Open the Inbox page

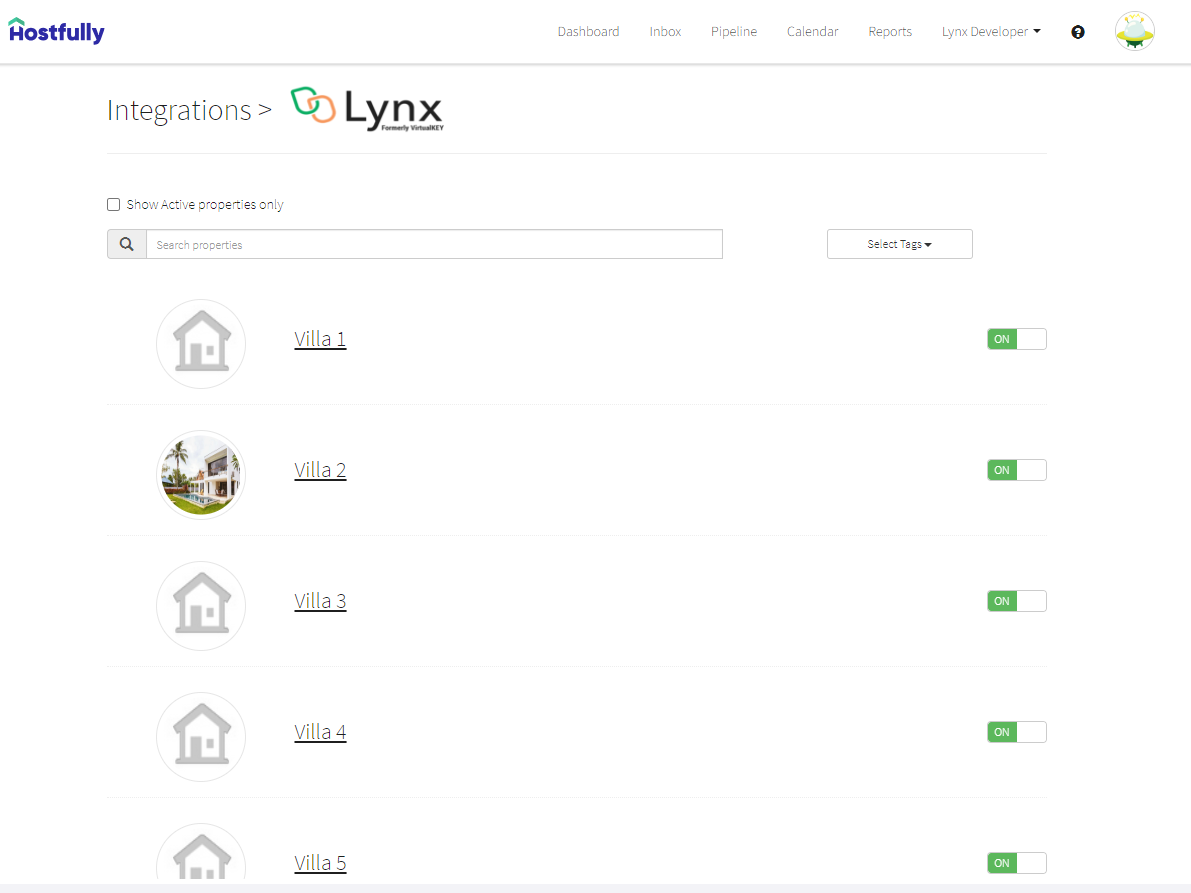[x=665, y=31]
